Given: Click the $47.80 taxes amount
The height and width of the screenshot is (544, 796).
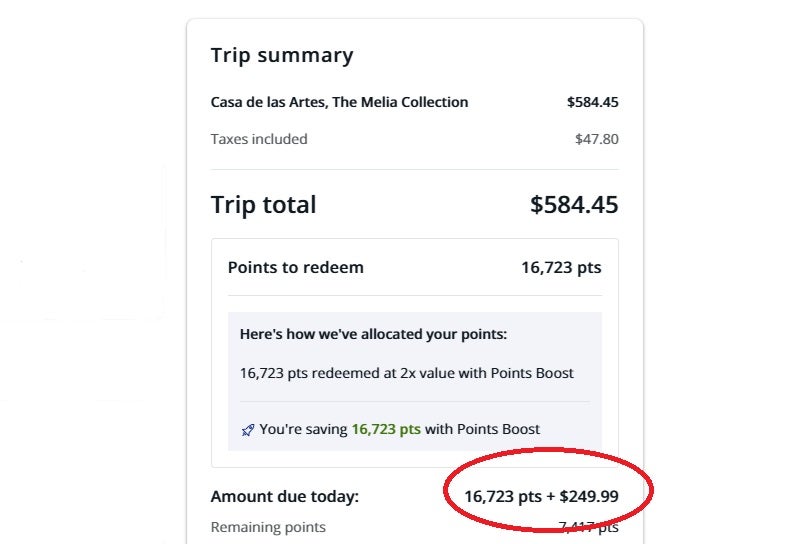Looking at the screenshot, I should point(596,139).
